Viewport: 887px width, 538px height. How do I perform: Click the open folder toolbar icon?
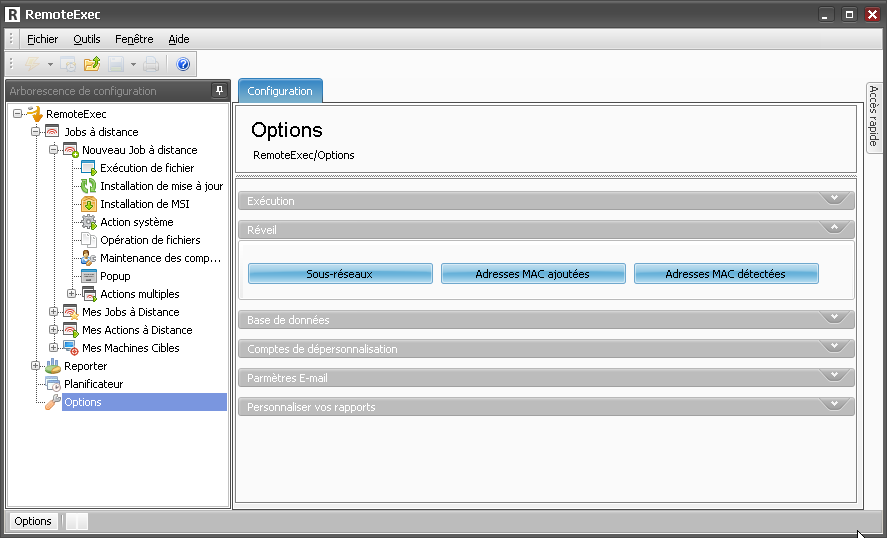click(x=92, y=64)
